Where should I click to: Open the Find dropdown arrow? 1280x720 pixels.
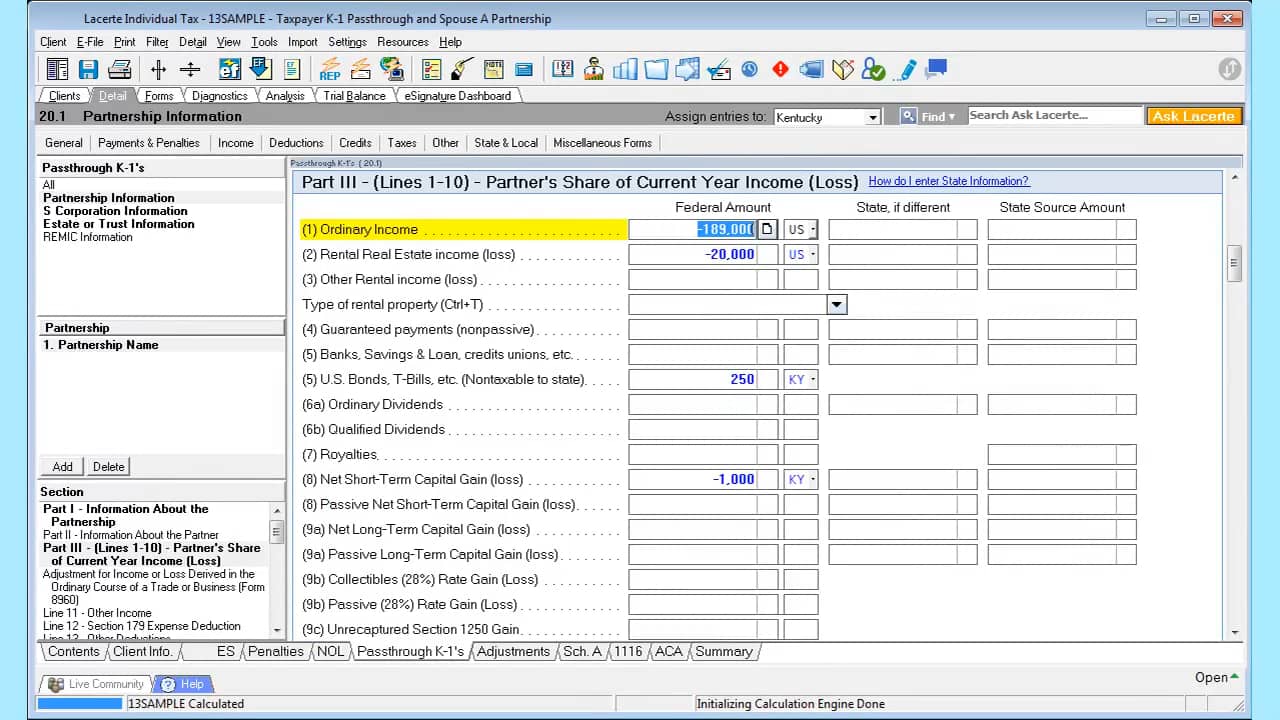(951, 117)
